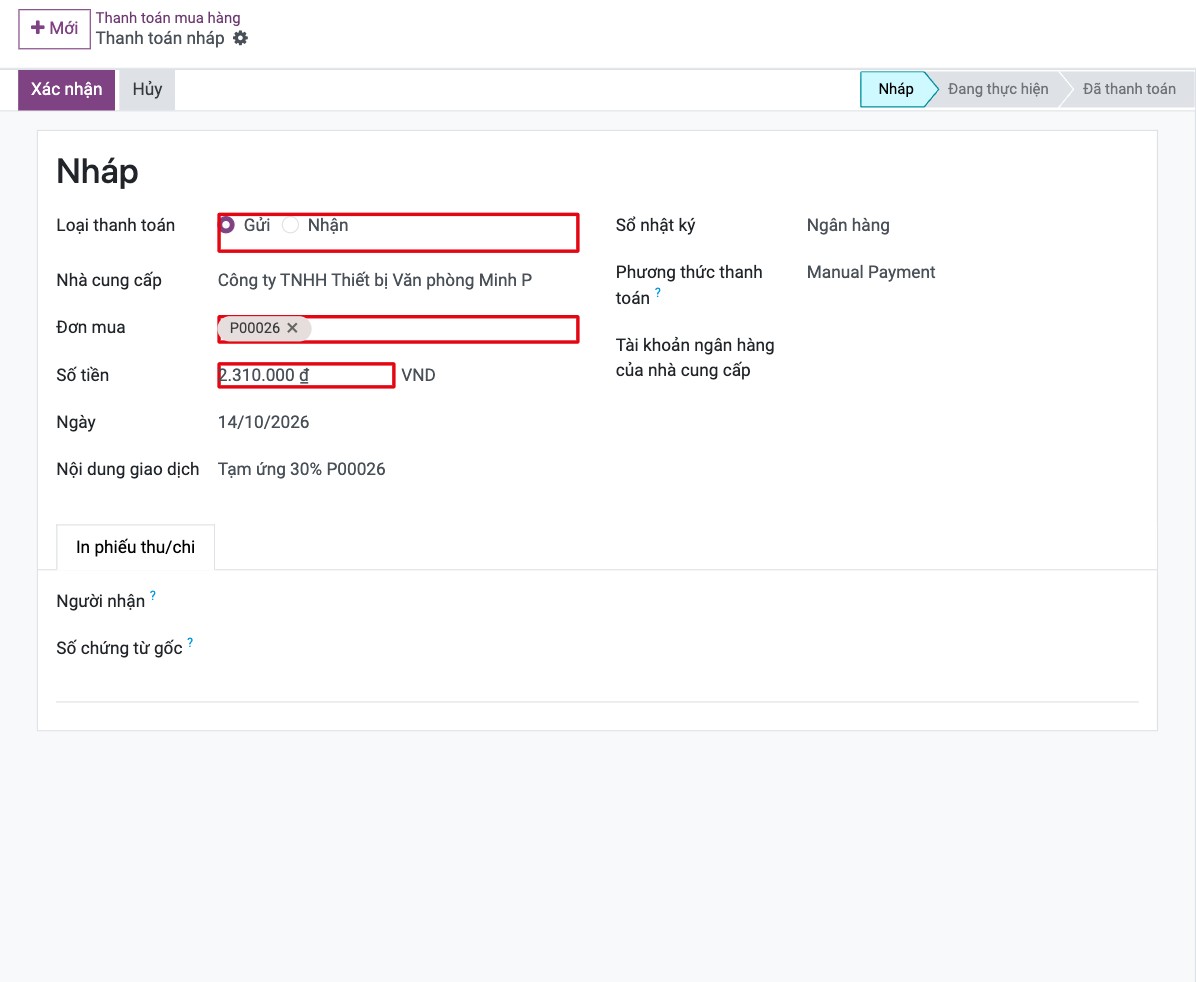
Task: Click the Đã thanh toán status stage
Action: pyautogui.click(x=1129, y=89)
